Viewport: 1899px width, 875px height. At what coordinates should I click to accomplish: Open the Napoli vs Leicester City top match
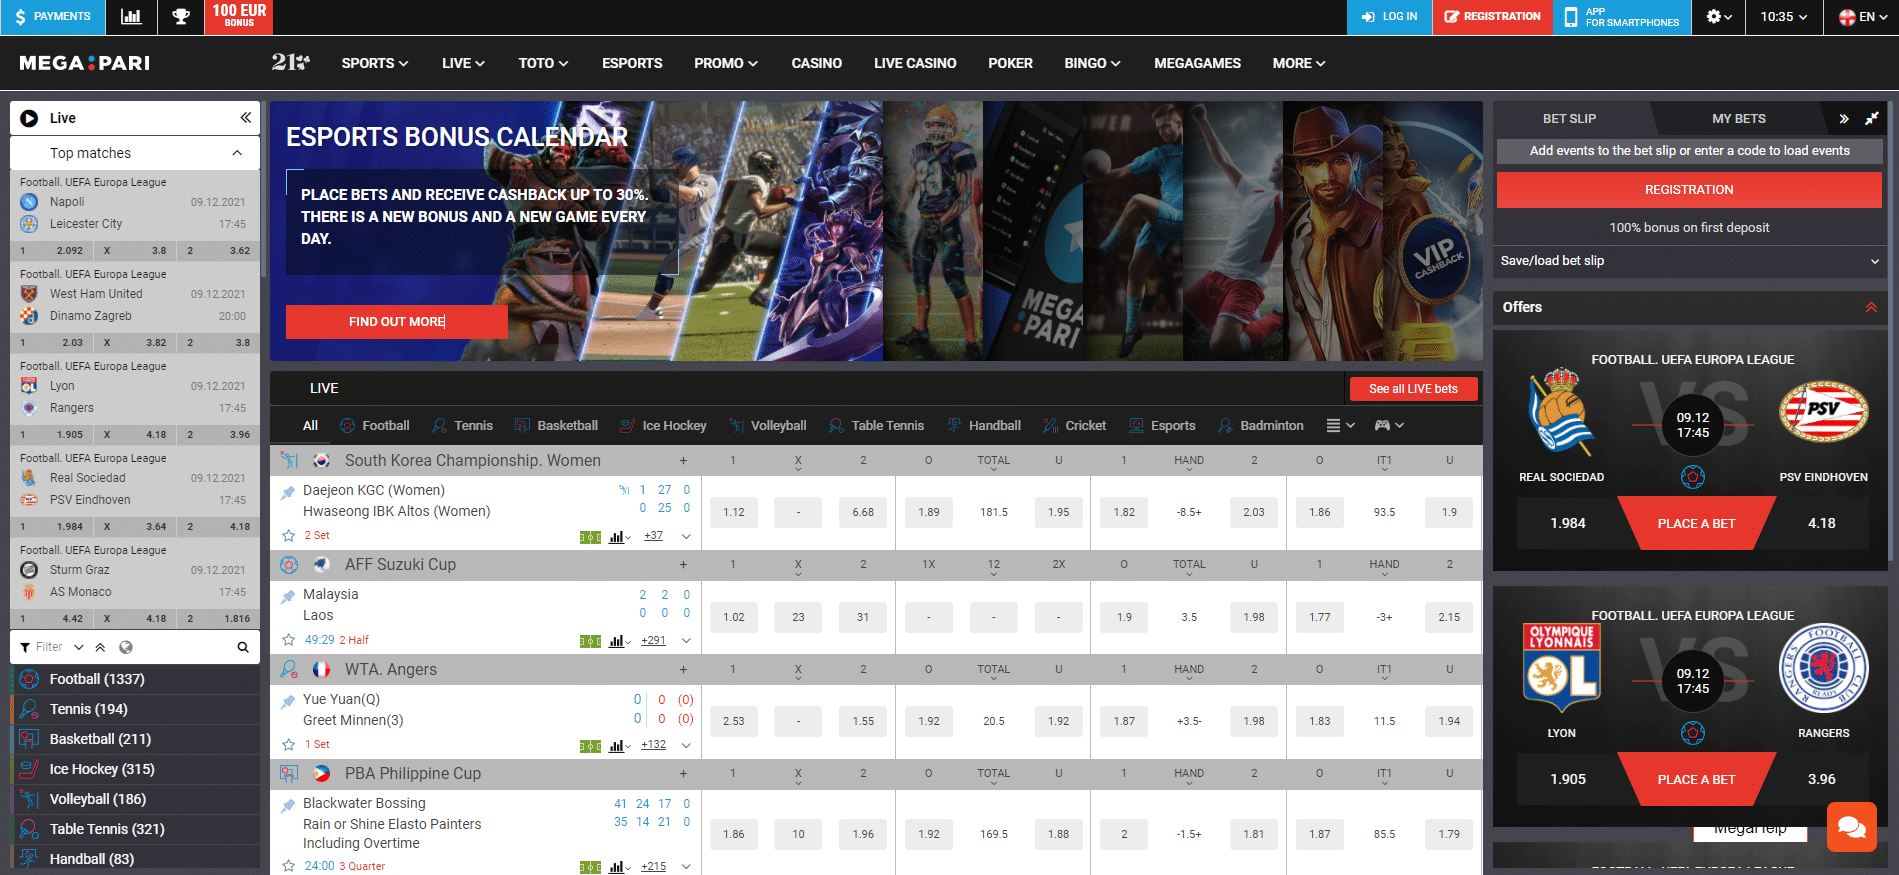[135, 213]
